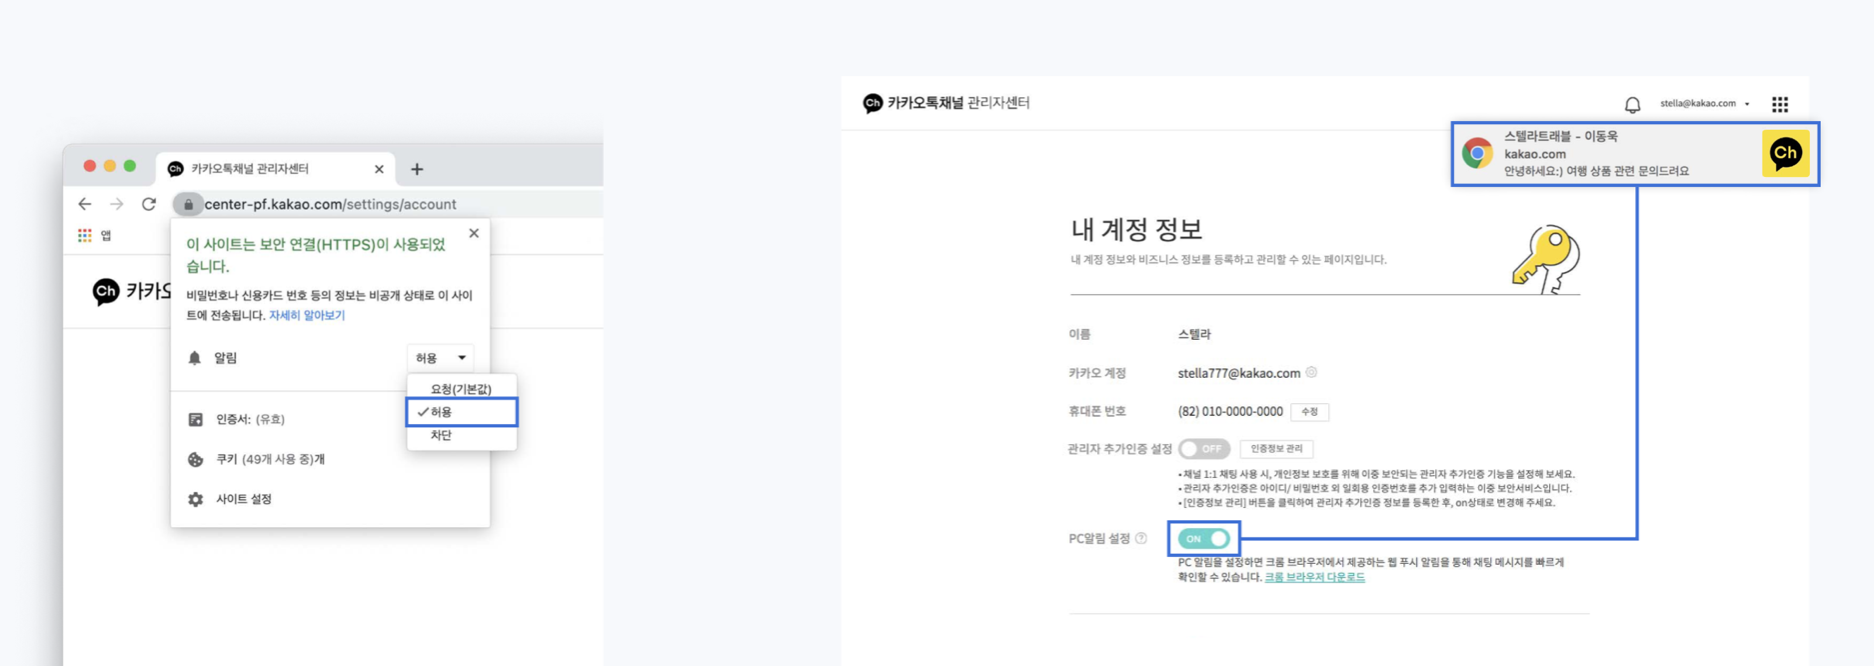Go back using the Chrome back arrow

85,204
